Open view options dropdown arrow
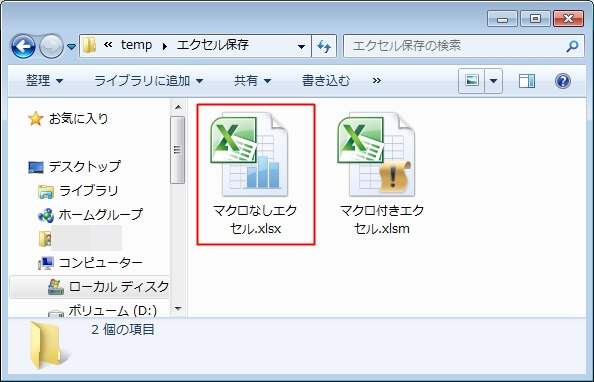The width and height of the screenshot is (594, 382). [494, 81]
